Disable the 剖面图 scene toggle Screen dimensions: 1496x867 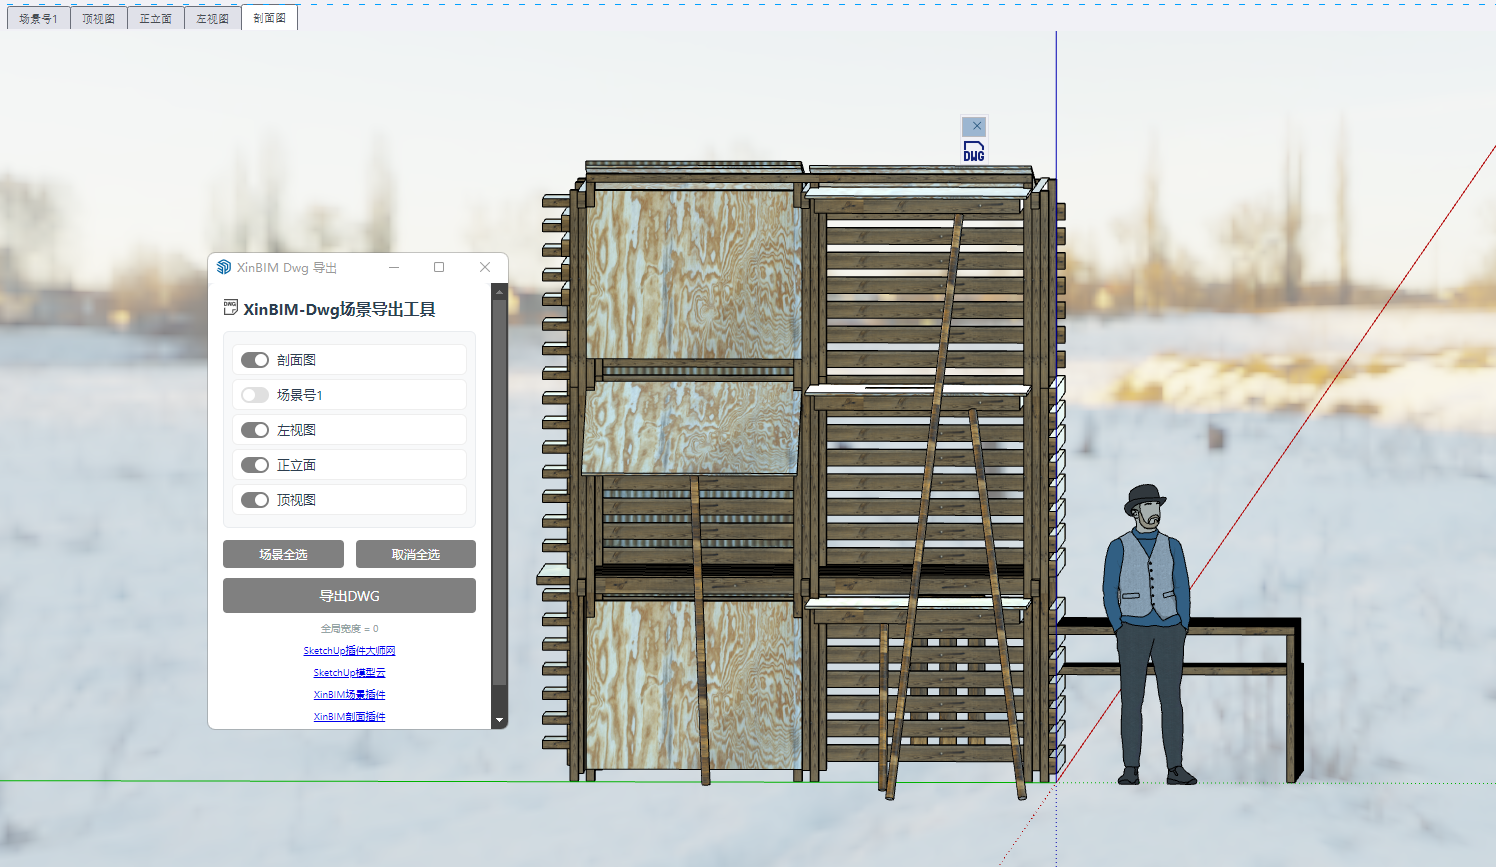255,360
